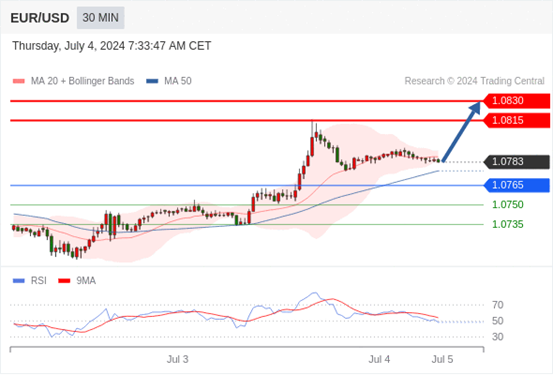Viewport: 553px width, 375px height.
Task: Click the red 9MA legend swatch
Action: pos(64,281)
